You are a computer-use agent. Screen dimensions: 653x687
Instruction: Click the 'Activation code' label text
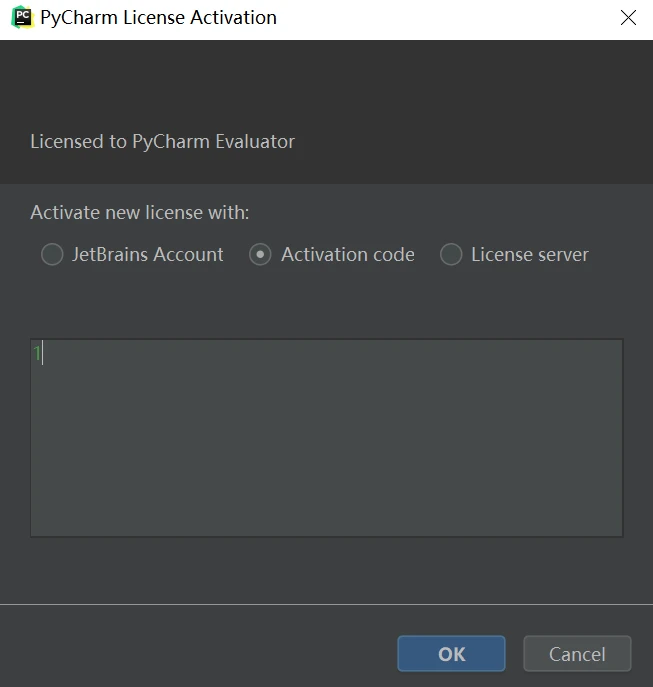coord(347,255)
